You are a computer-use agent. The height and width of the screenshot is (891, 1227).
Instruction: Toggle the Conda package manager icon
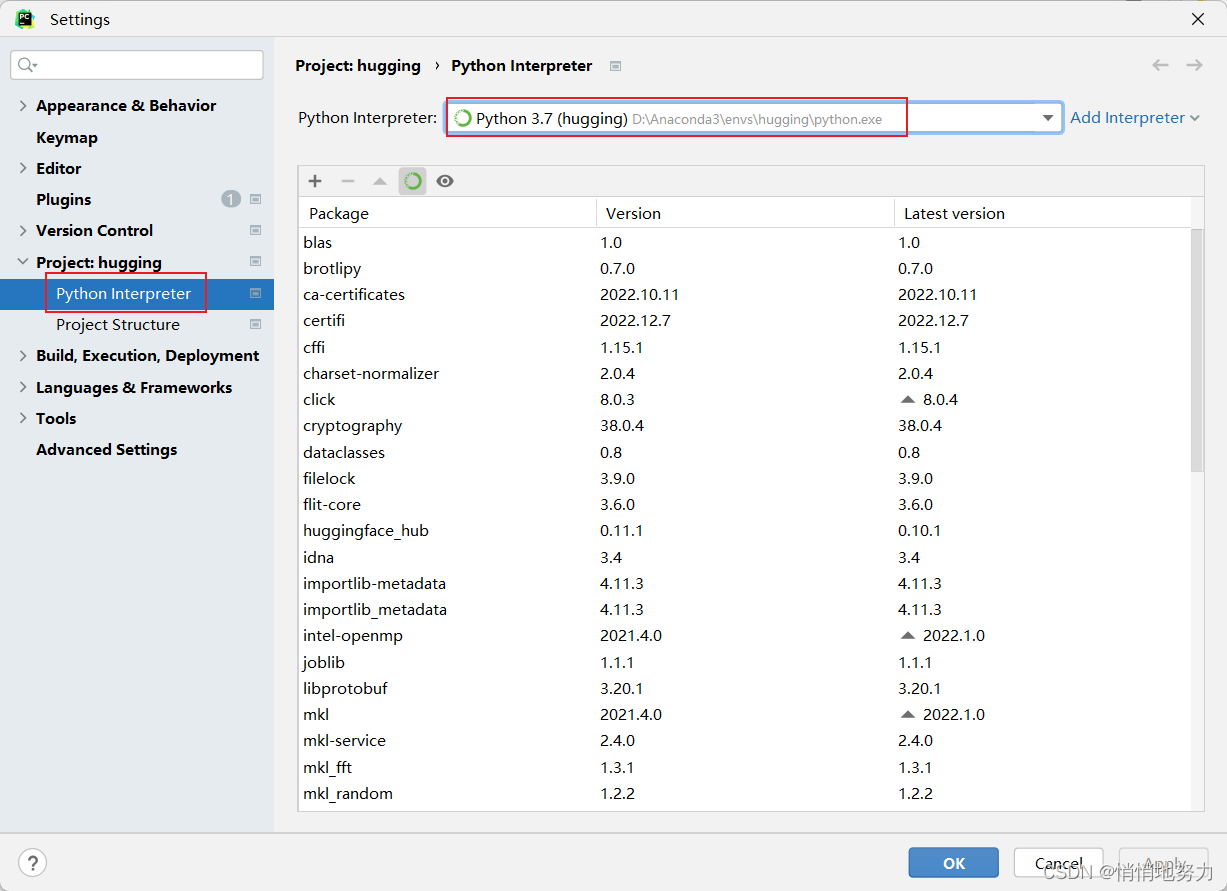tap(412, 181)
